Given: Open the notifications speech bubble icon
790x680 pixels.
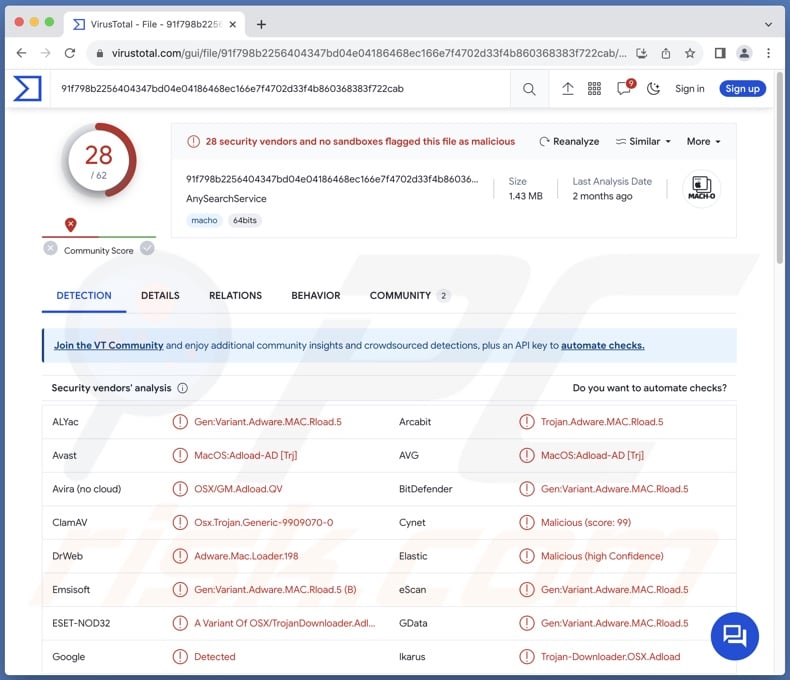Looking at the screenshot, I should click(x=625, y=88).
